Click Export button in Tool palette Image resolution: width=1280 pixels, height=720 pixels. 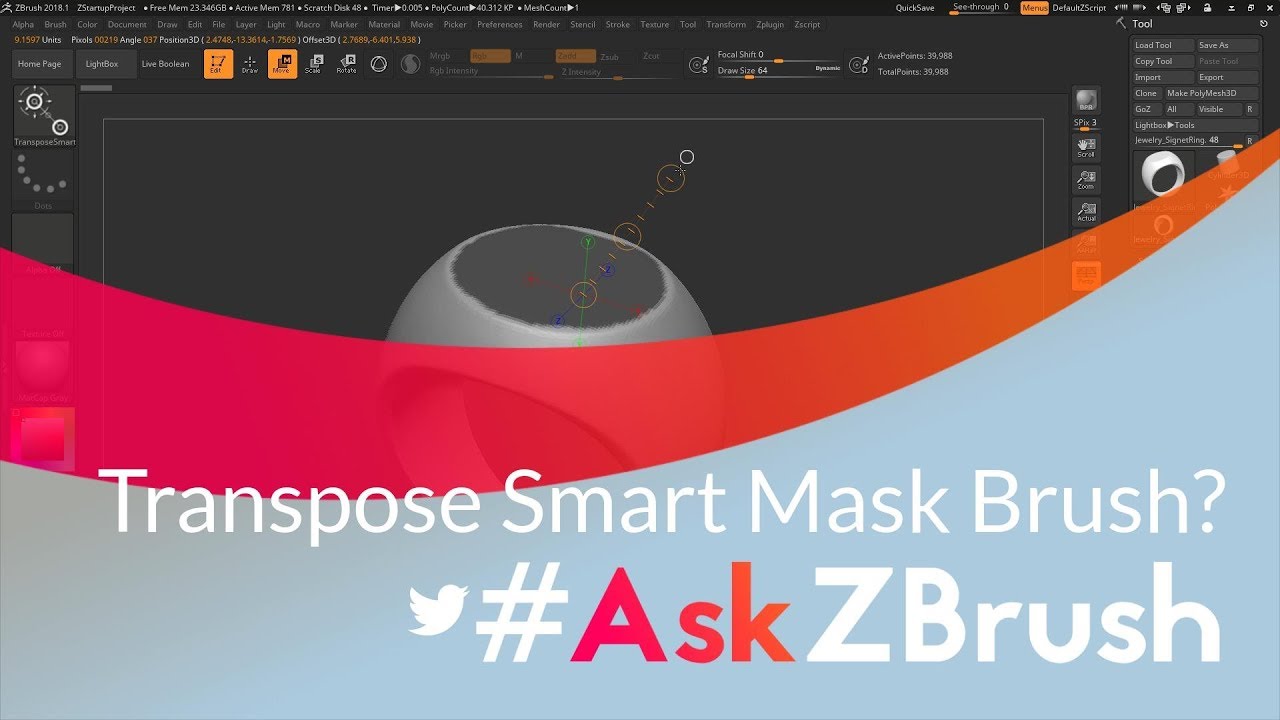pyautogui.click(x=1228, y=77)
